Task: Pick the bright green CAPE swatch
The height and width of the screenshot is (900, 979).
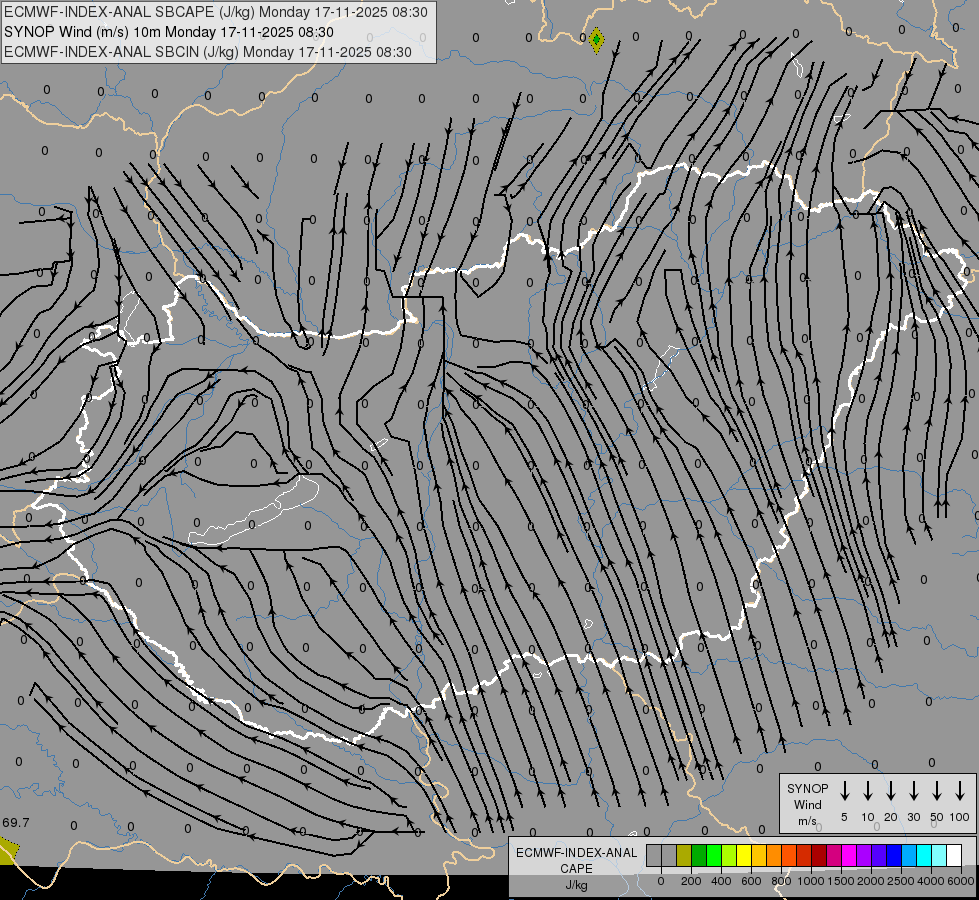Action: (x=714, y=855)
